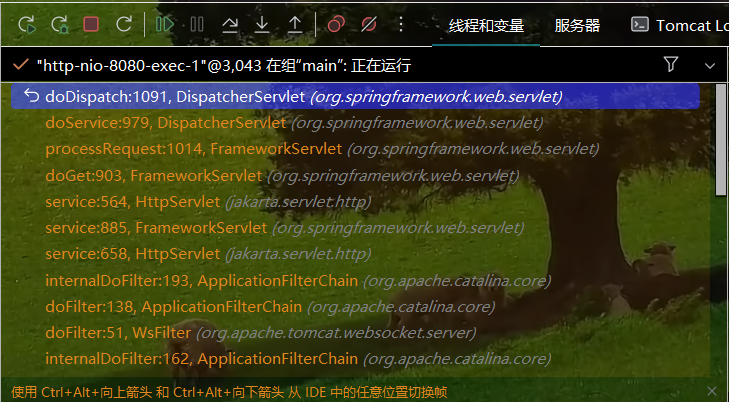729x402 pixels.
Task: Select the service:564 HttpServlet frame
Action: [x=355, y=202]
